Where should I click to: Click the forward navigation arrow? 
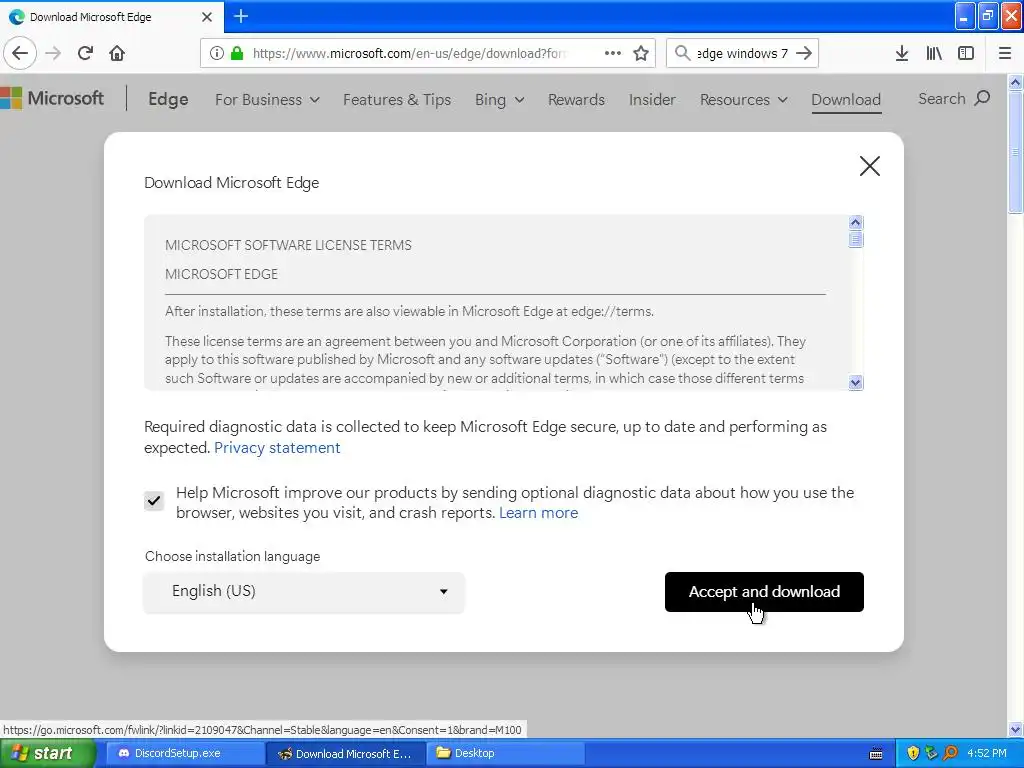point(53,53)
